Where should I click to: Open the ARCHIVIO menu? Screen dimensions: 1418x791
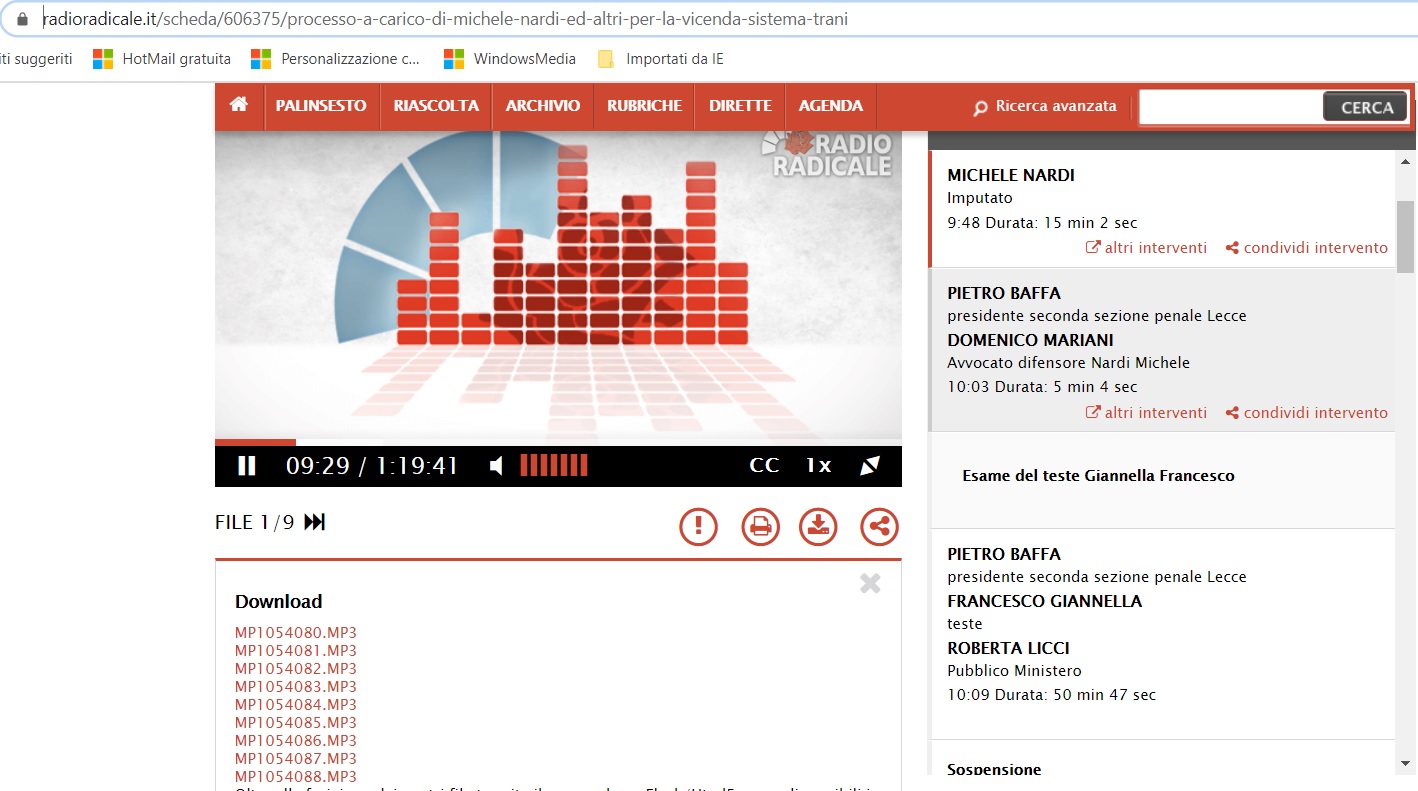[543, 106]
